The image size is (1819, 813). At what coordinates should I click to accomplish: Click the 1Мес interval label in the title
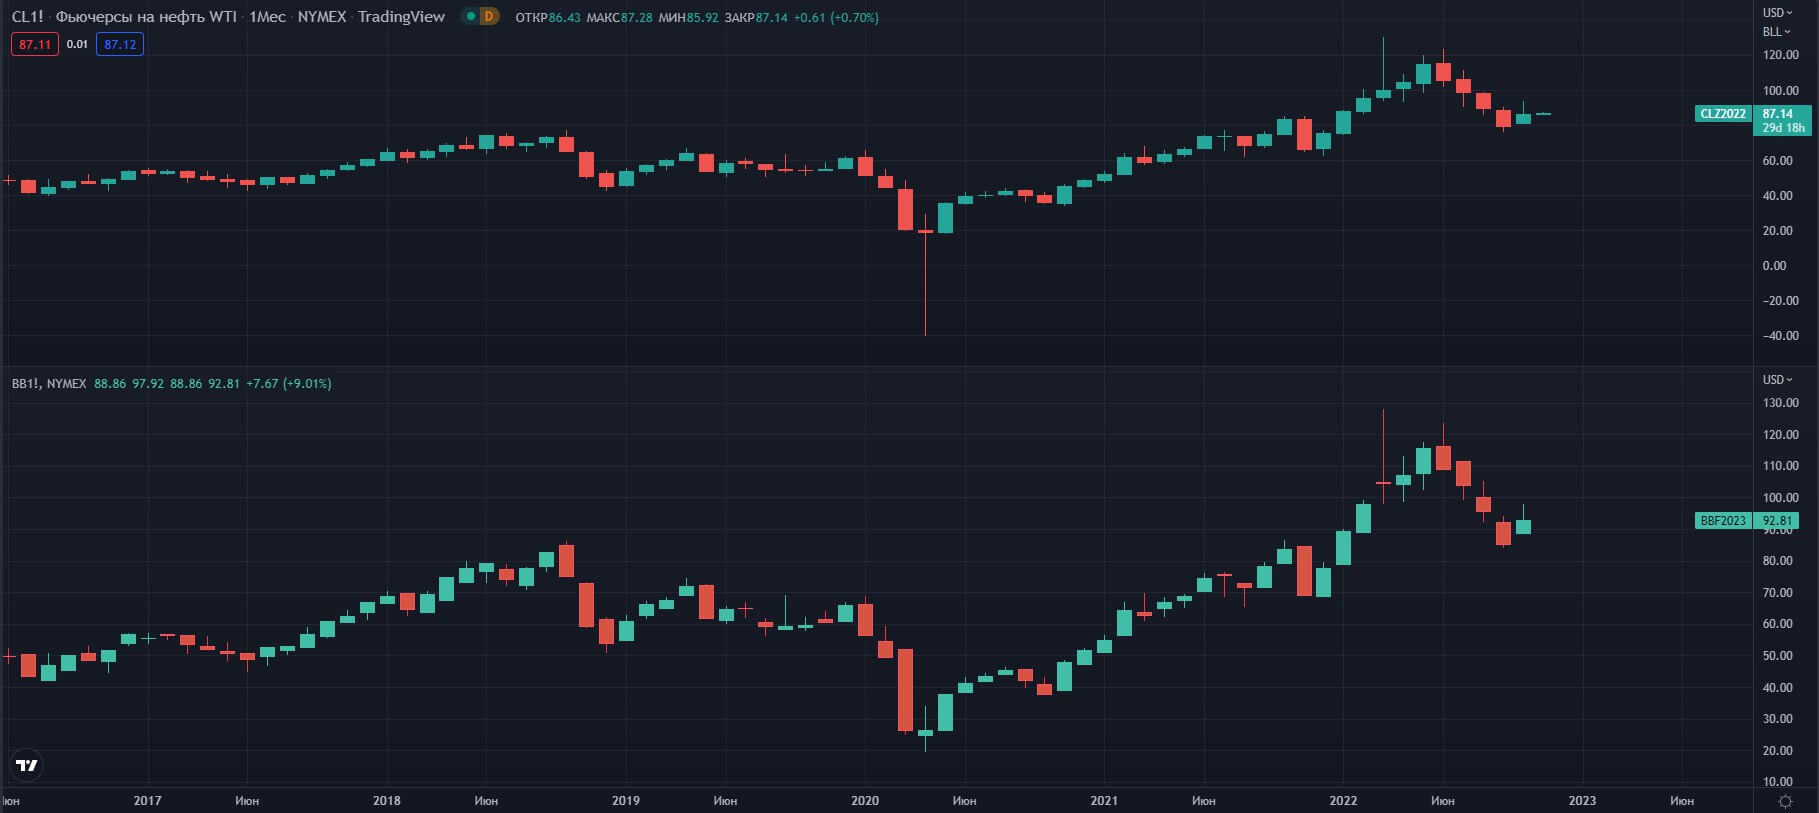[x=267, y=16]
